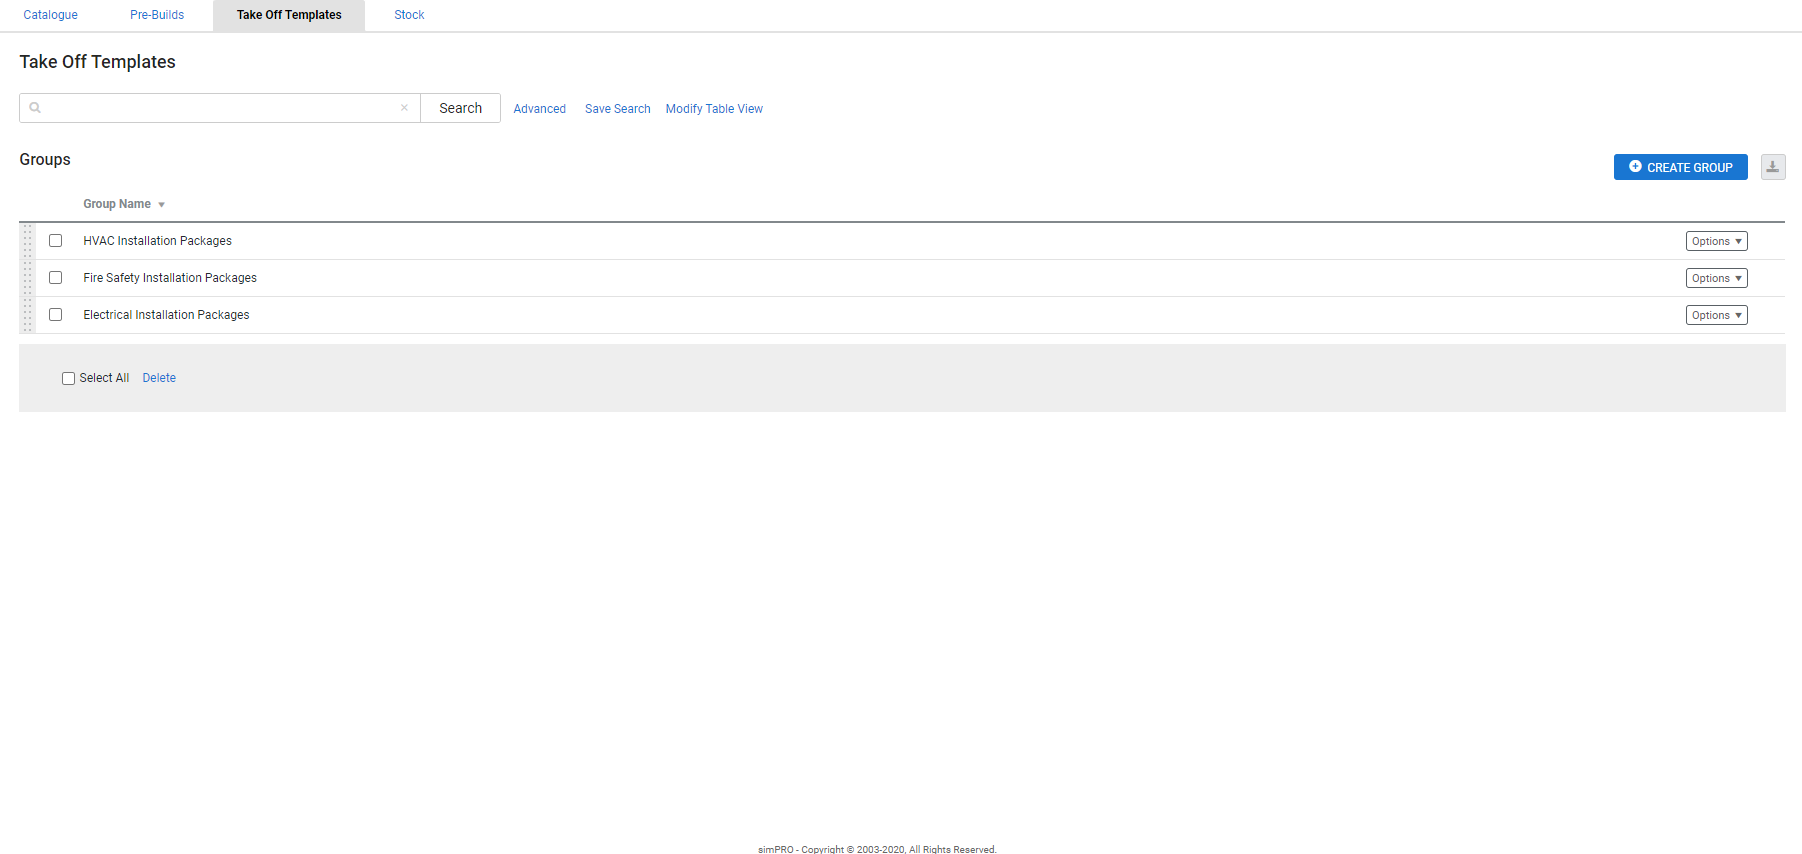Open the HVAC Installation Packages group
The width and height of the screenshot is (1802, 854).
coord(157,241)
